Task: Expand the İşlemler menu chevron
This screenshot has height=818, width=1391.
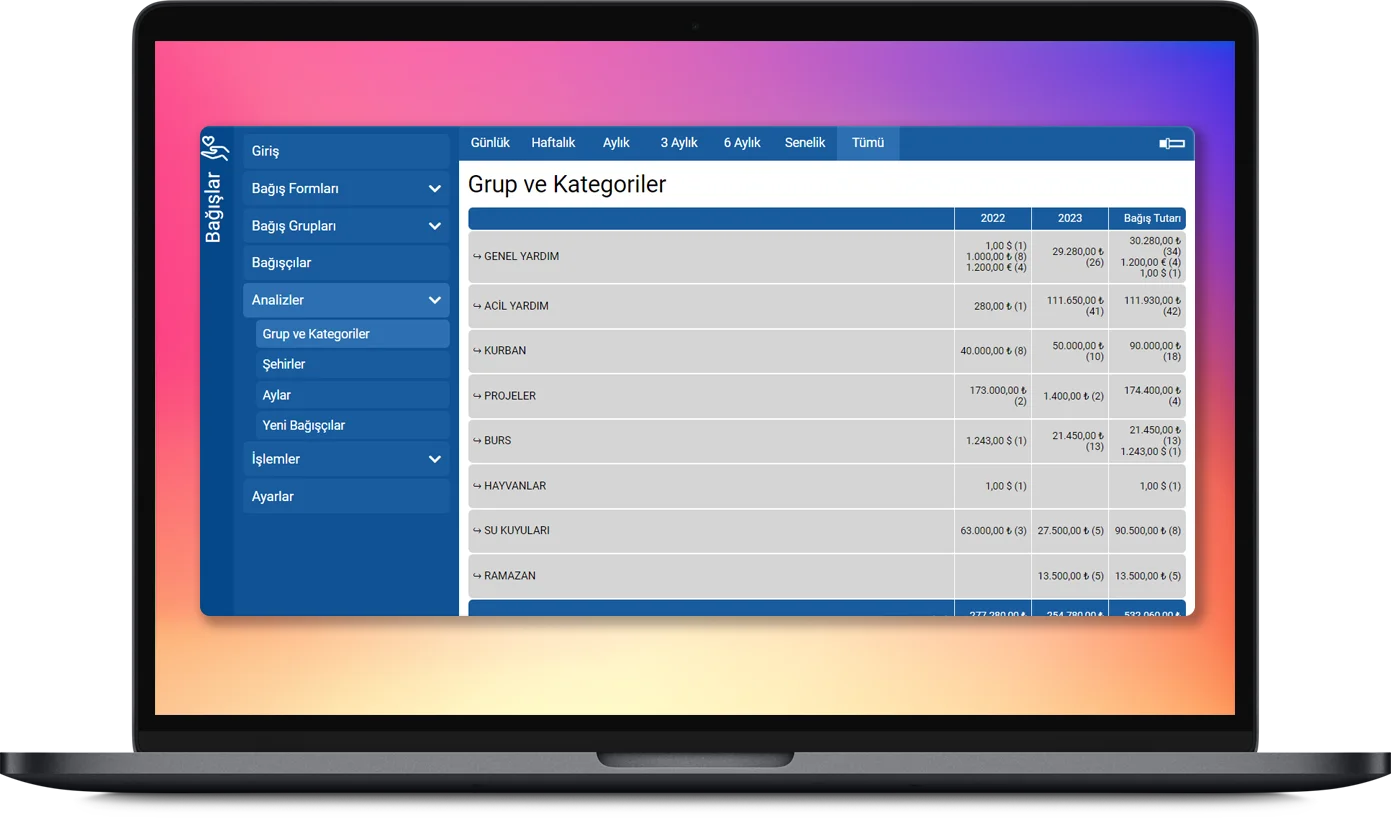Action: pos(435,459)
